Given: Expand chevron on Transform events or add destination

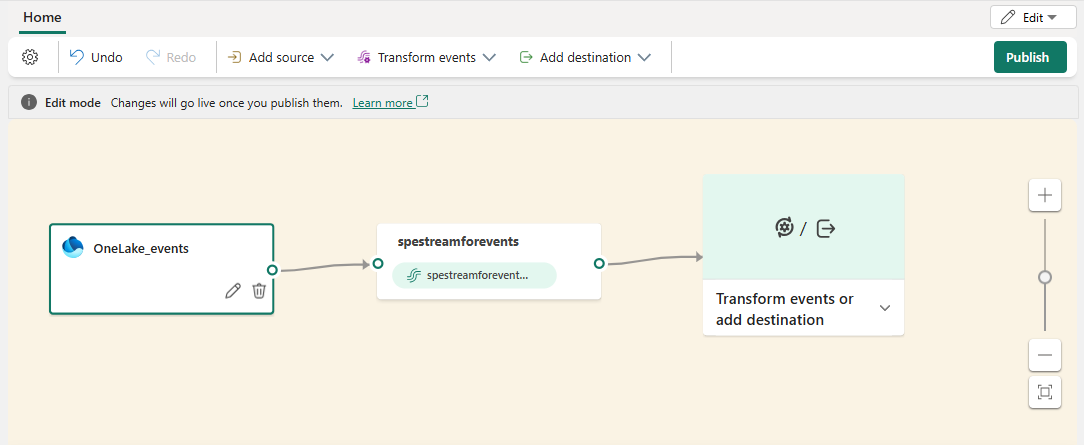Looking at the screenshot, I should click(x=884, y=308).
